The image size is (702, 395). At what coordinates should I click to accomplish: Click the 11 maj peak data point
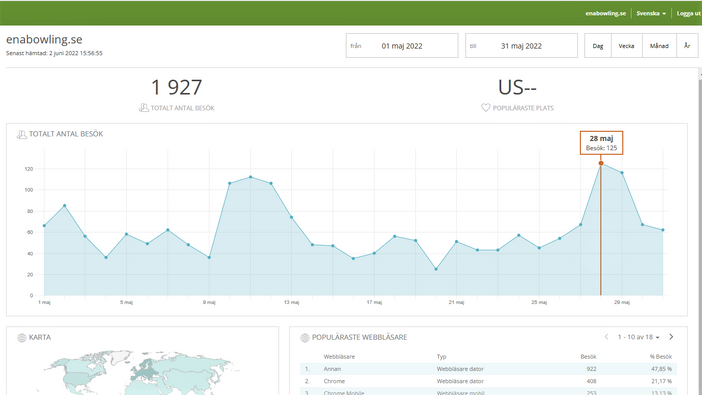250,177
